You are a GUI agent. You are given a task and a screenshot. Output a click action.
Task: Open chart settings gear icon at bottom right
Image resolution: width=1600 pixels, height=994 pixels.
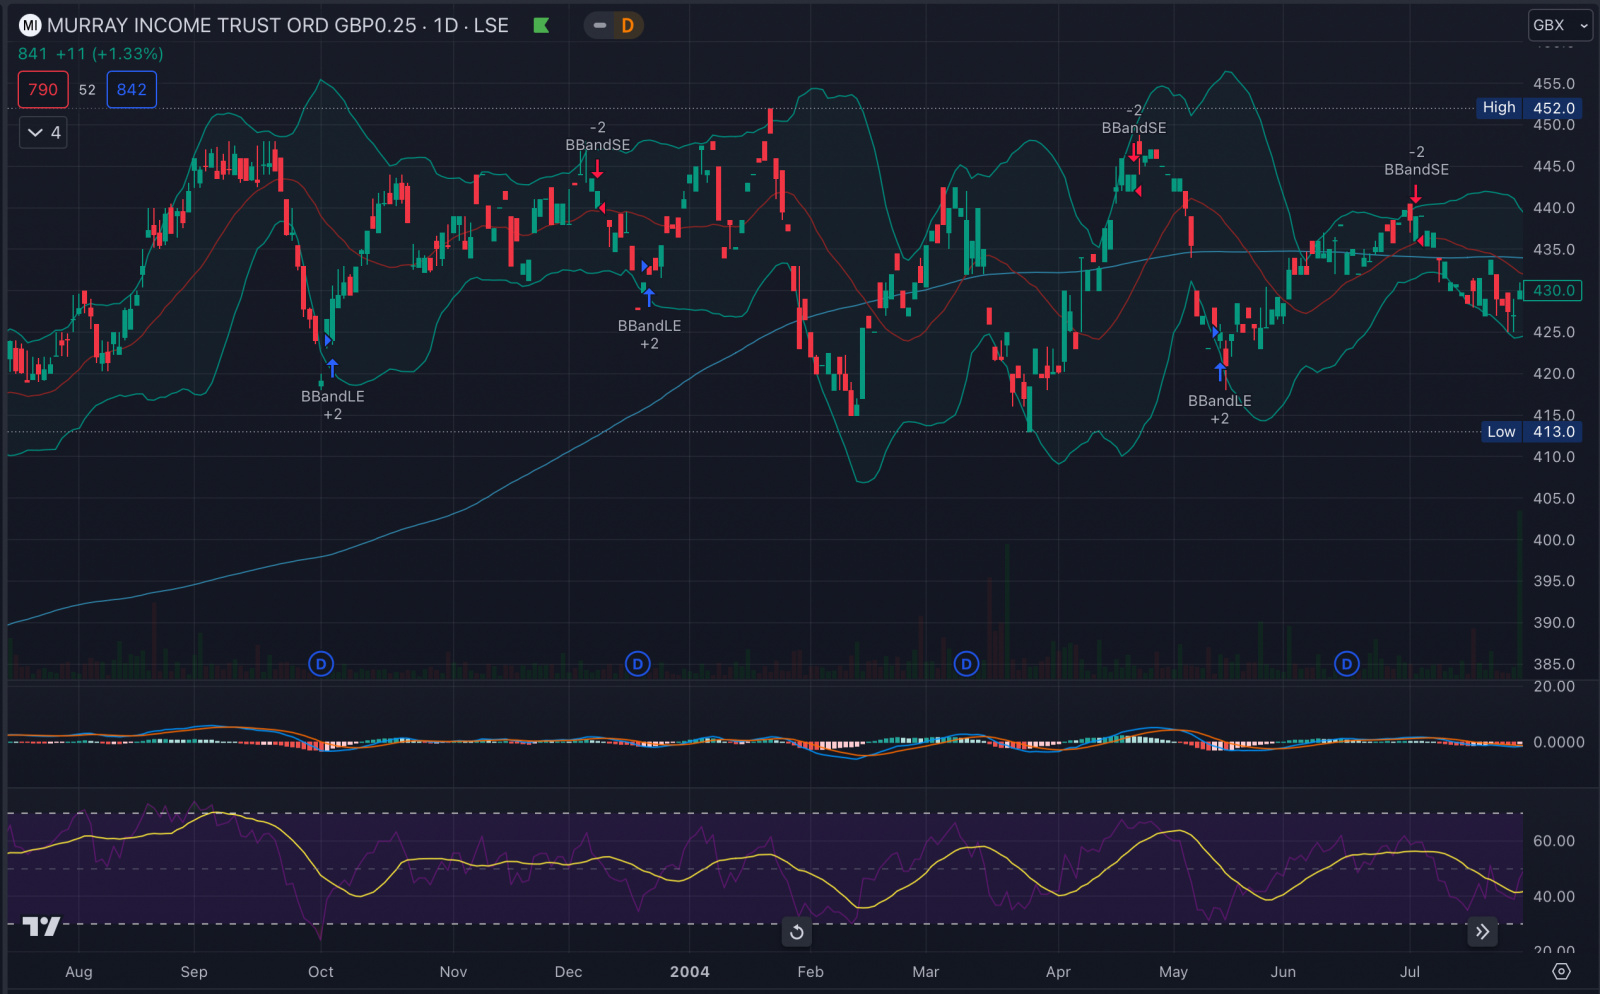(1561, 971)
